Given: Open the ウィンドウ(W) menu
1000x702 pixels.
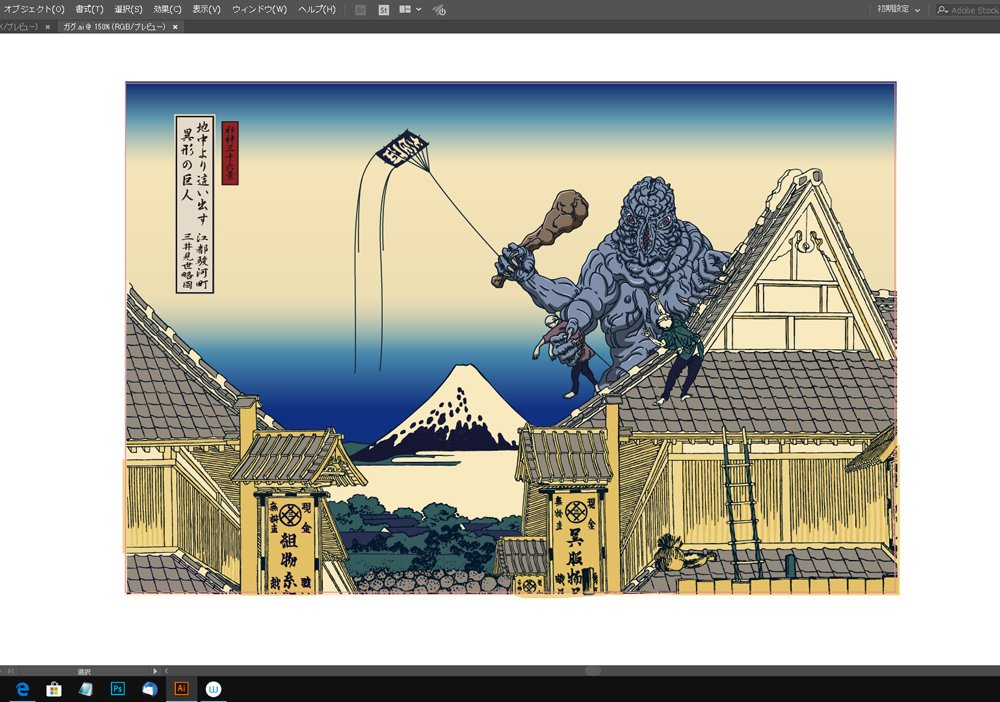Looking at the screenshot, I should tap(259, 10).
